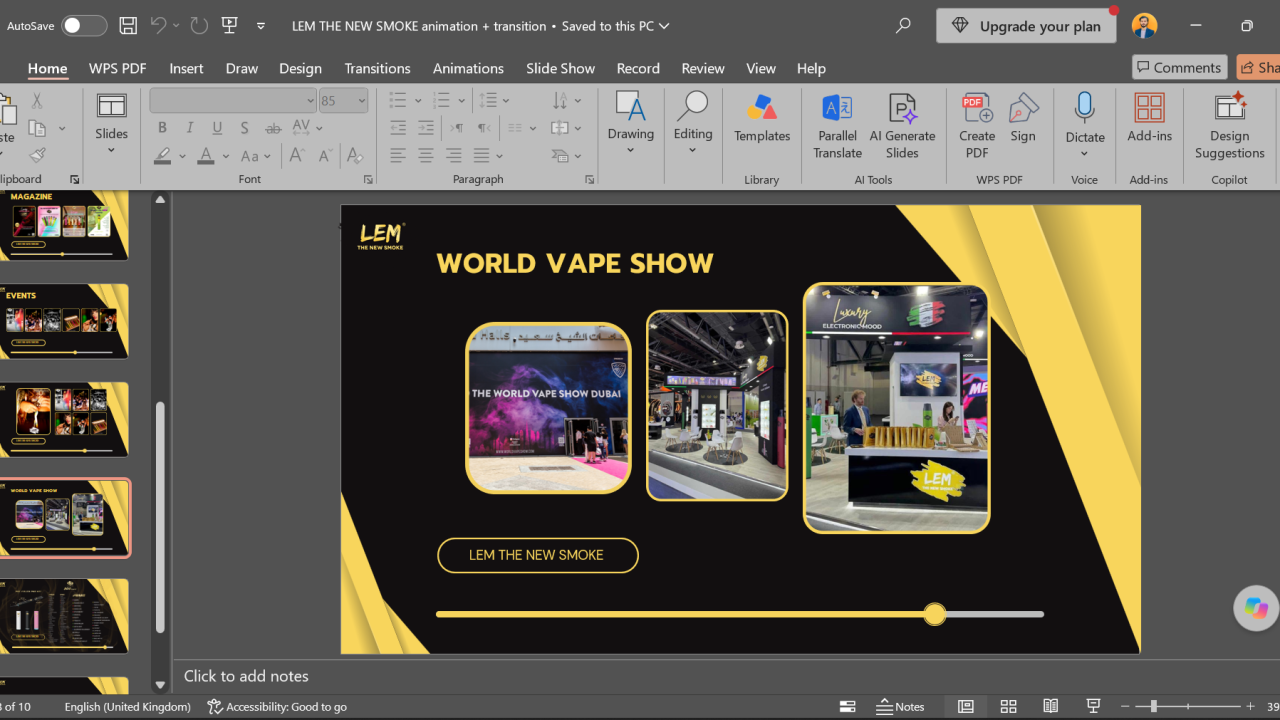Open the Search magnifier in title bar

(903, 26)
